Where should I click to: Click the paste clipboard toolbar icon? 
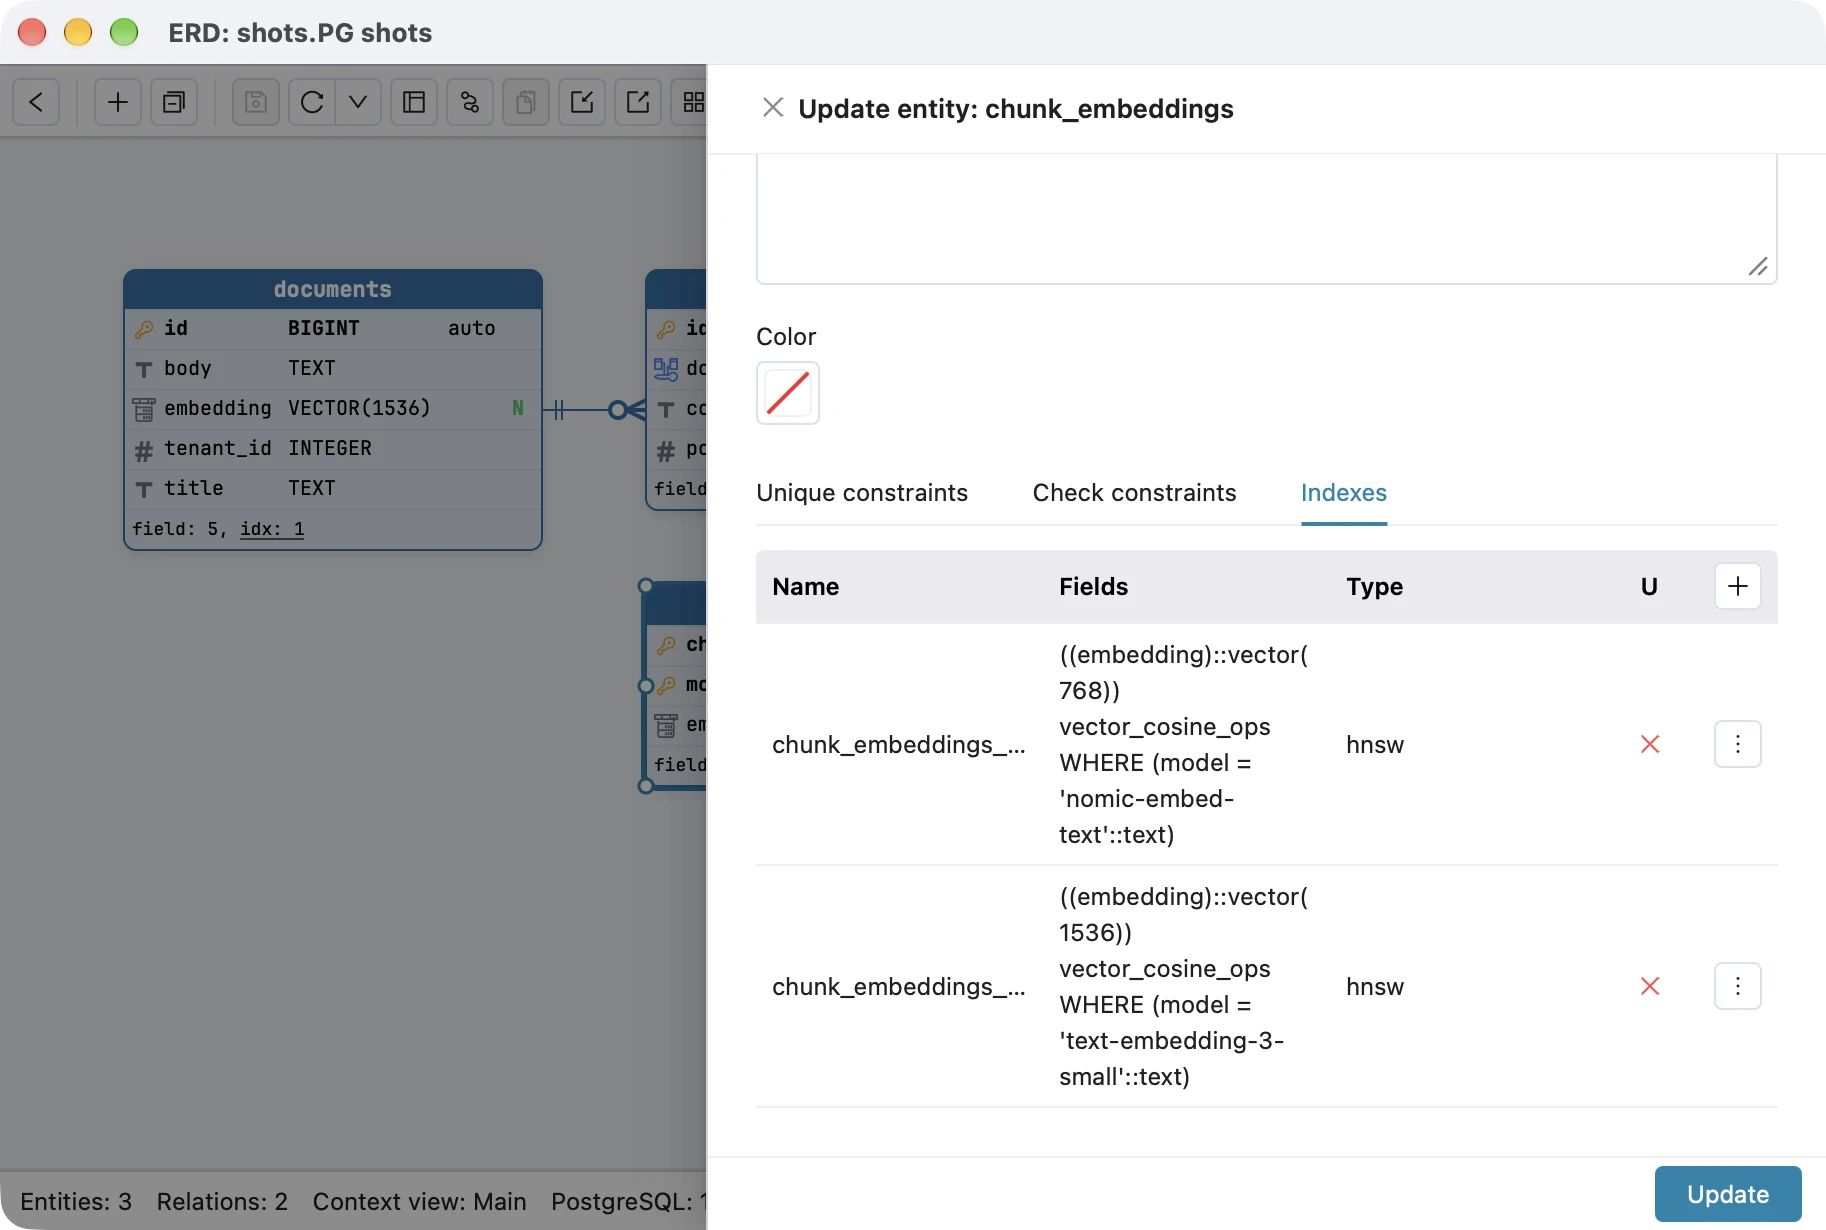(x=526, y=102)
